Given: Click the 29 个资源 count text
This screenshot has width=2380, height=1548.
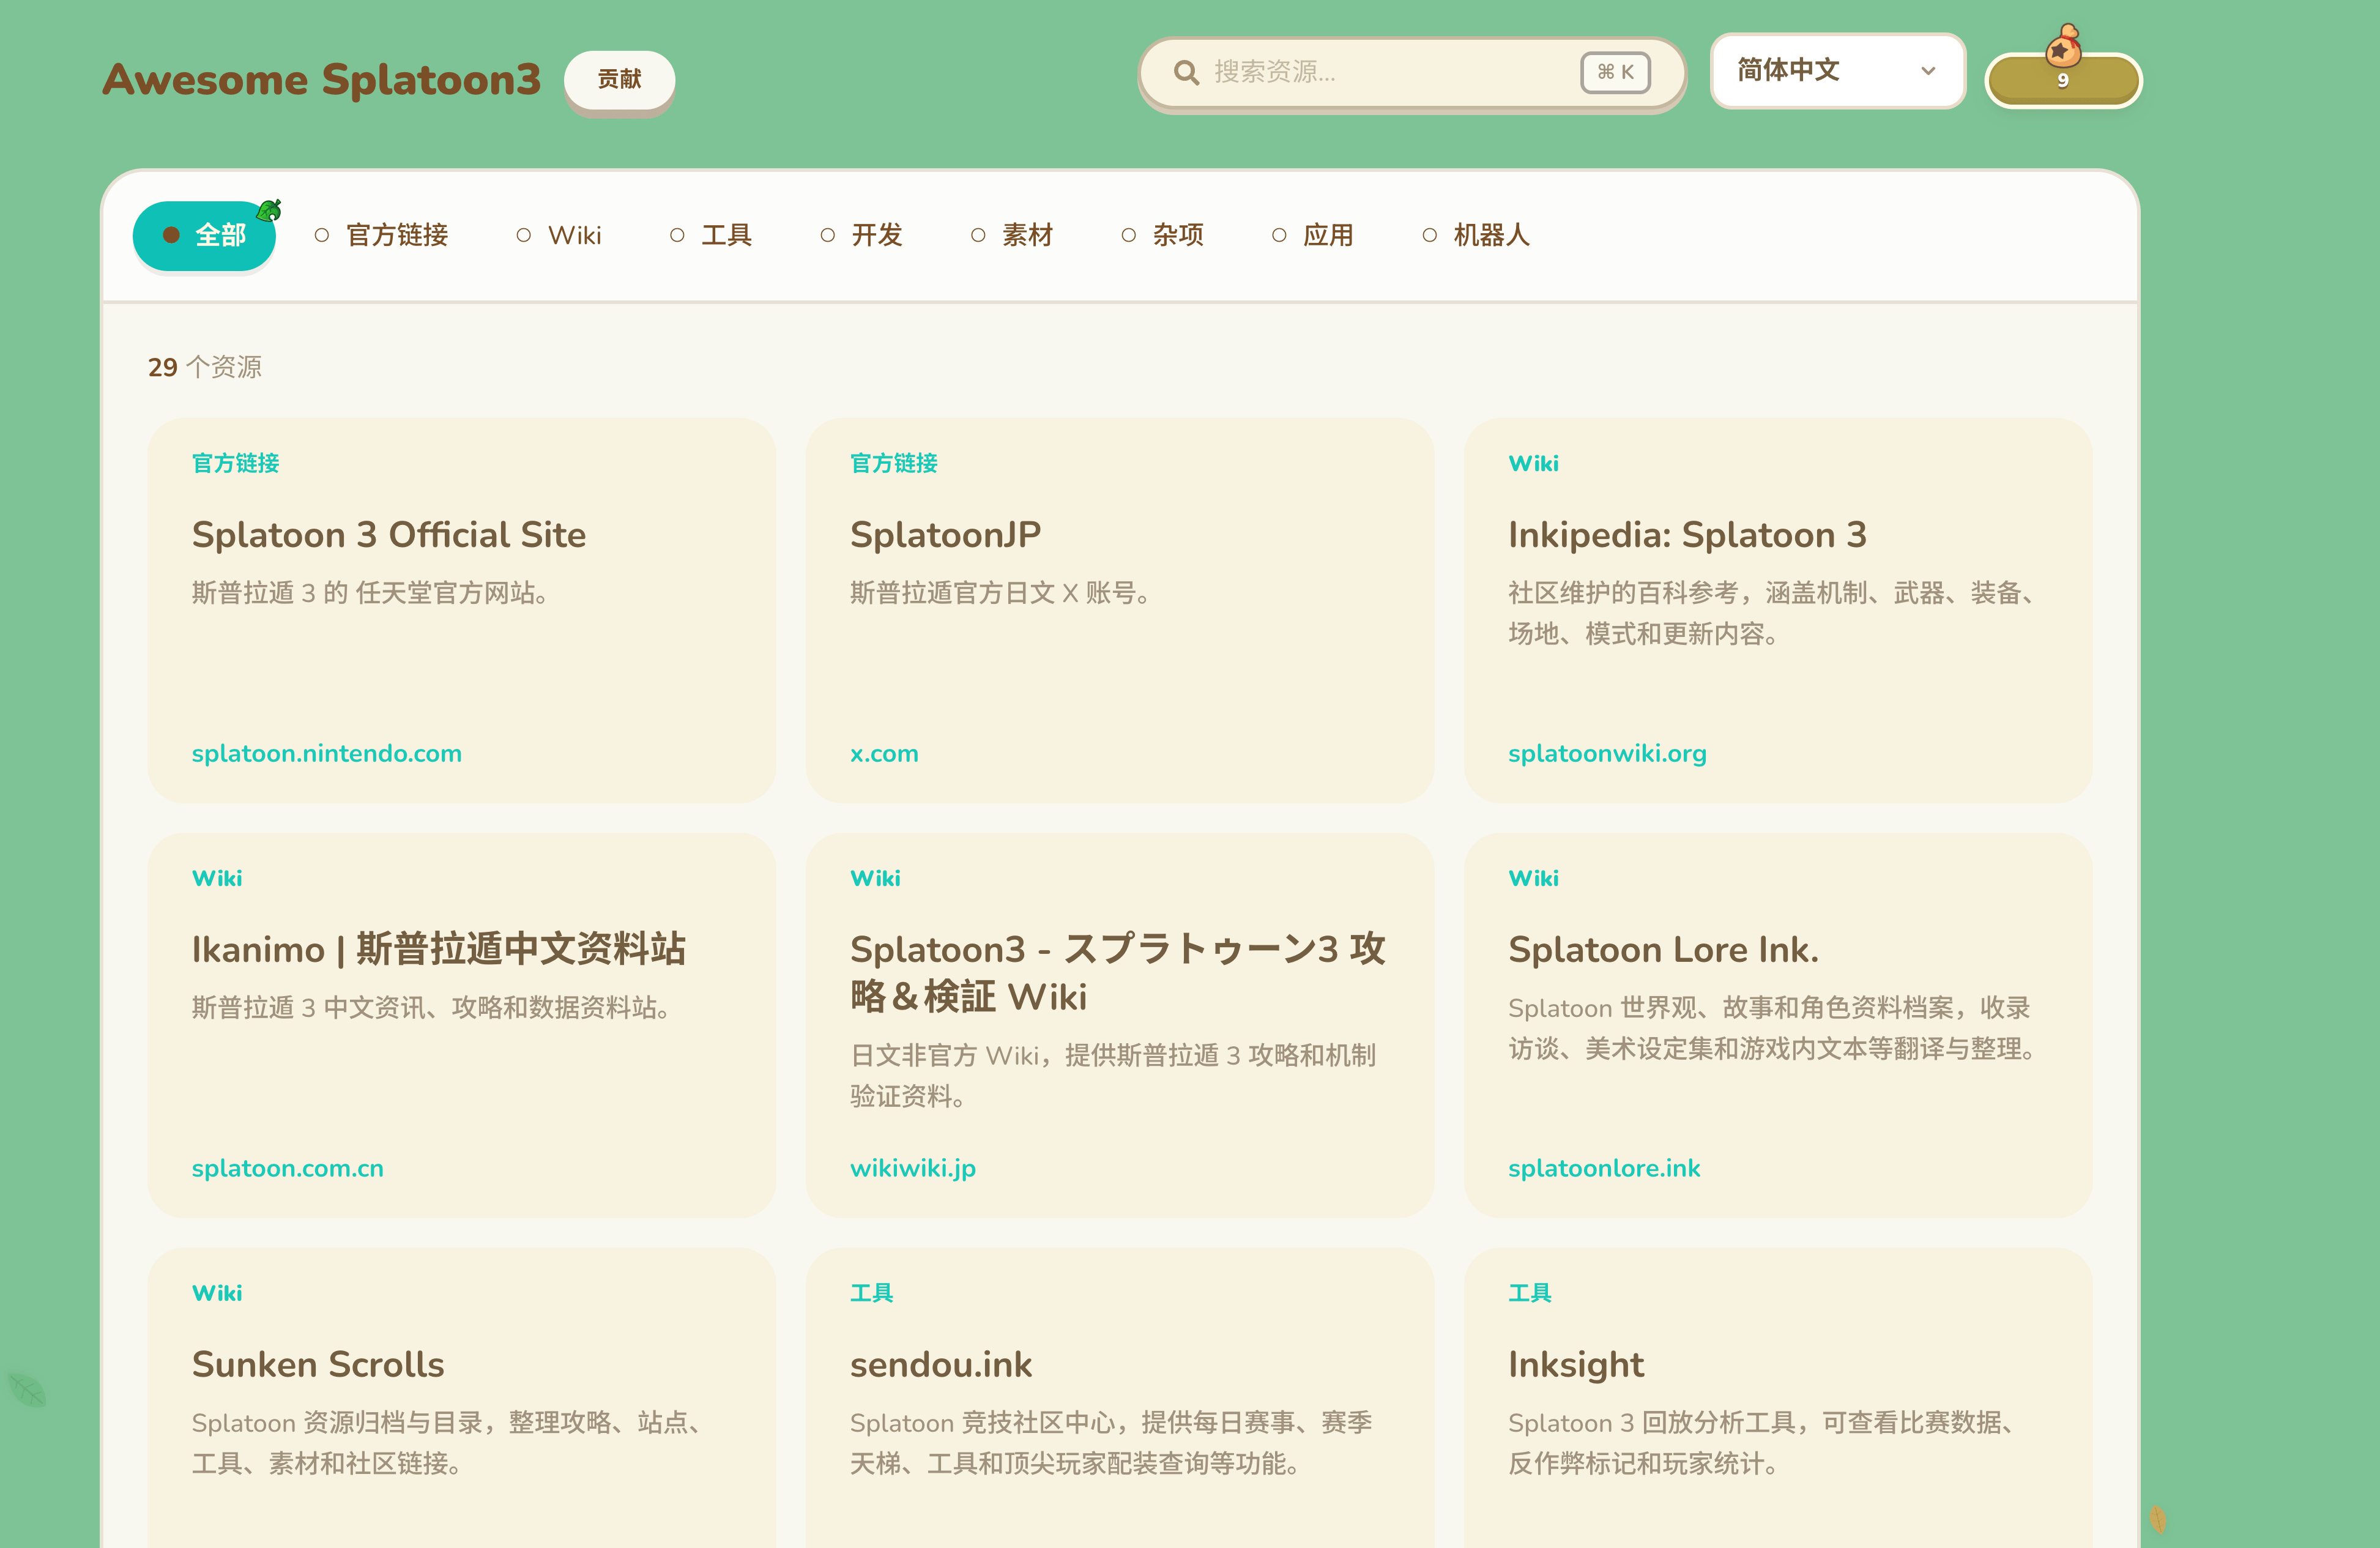Looking at the screenshot, I should click(x=205, y=367).
